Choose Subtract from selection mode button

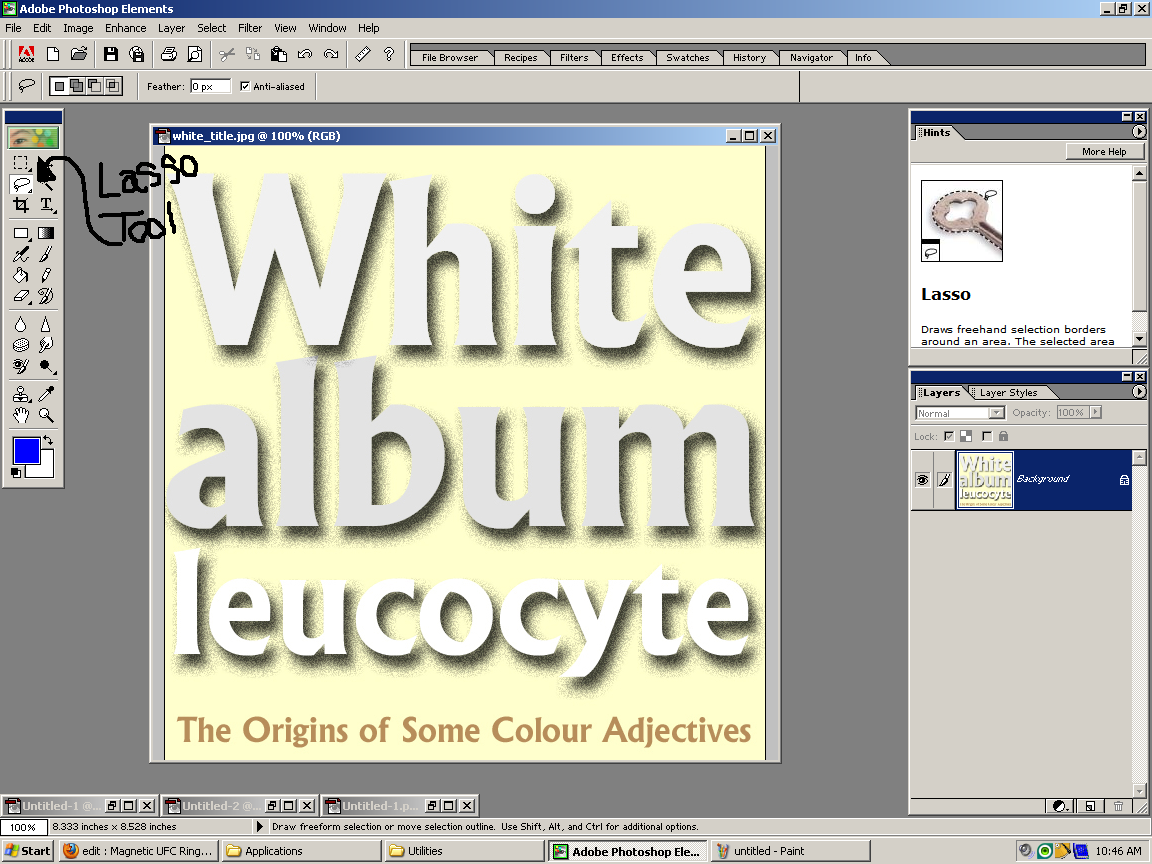(95, 86)
